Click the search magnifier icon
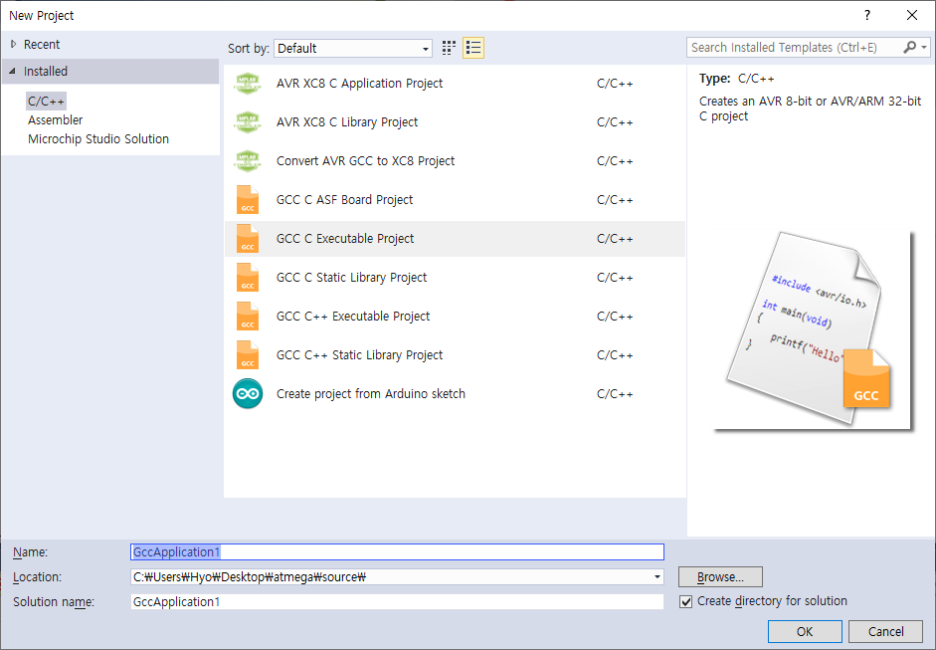Screen dimensions: 936x650 pyautogui.click(x=909, y=47)
